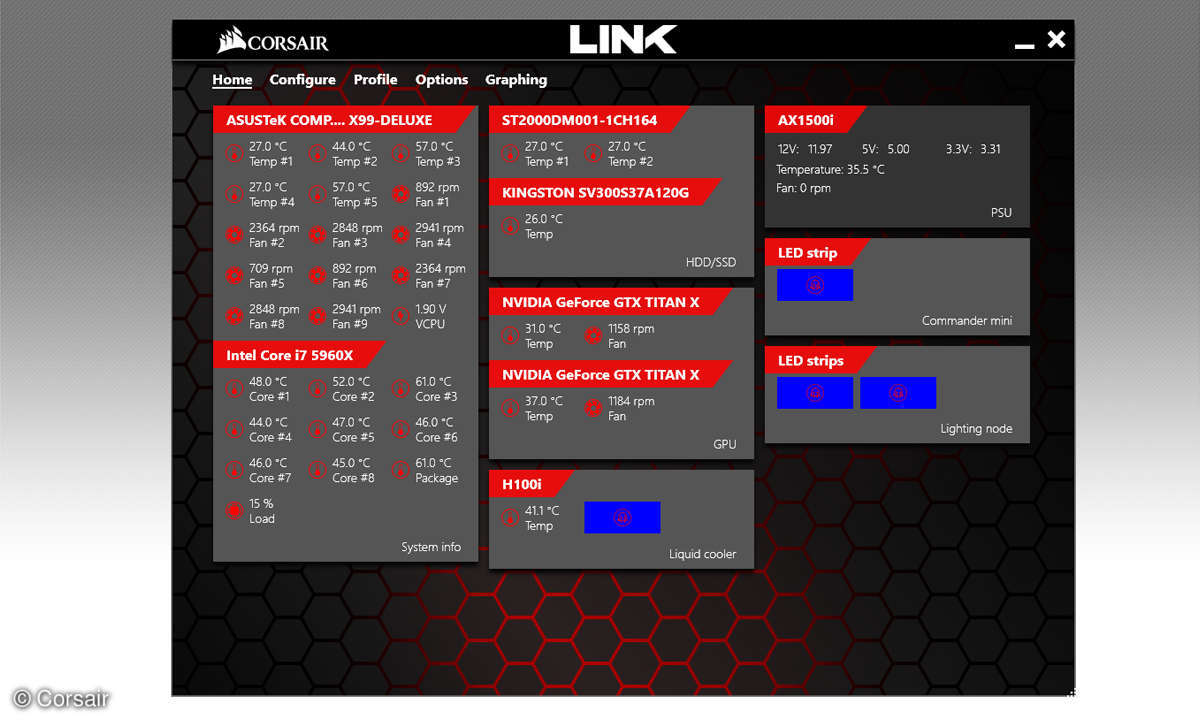1200x720 pixels.
Task: Click first TITAN X fan icon at 1158 rpm
Action: (x=592, y=335)
